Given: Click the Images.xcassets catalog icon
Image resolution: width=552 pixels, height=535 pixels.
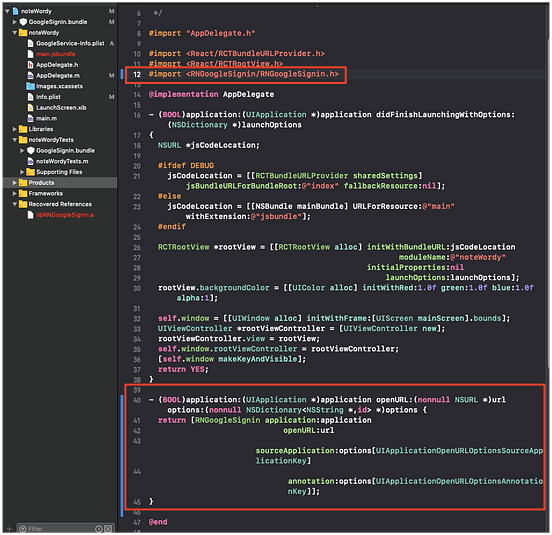Looking at the screenshot, I should point(31,86).
